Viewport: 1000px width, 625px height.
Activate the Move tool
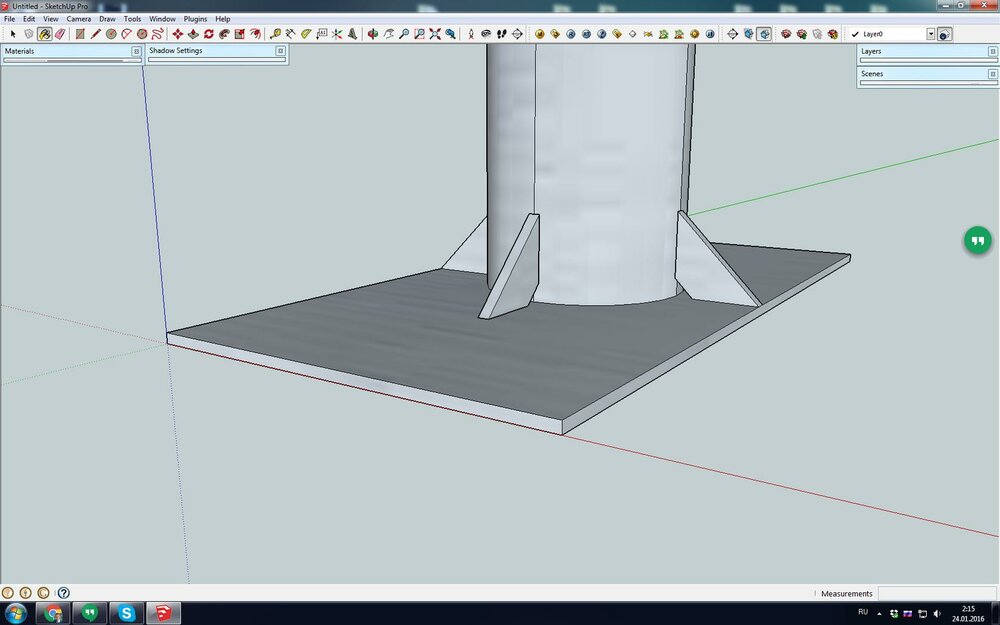click(177, 34)
